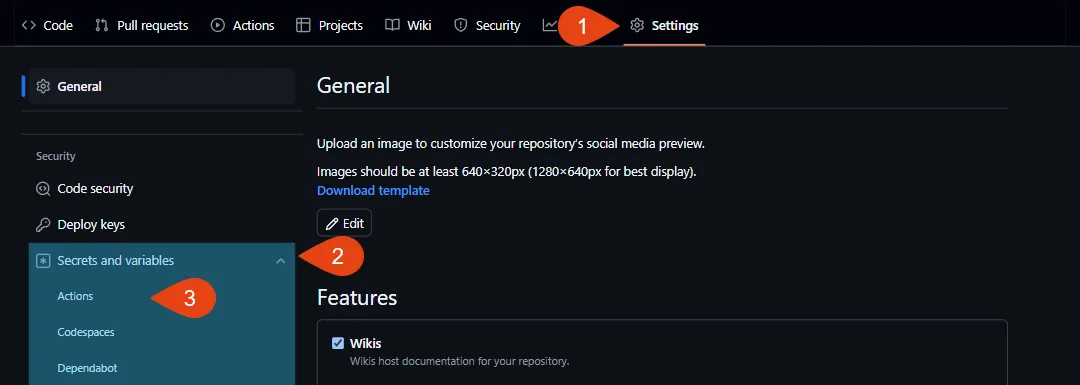Click the Projects table icon

pyautogui.click(x=303, y=25)
